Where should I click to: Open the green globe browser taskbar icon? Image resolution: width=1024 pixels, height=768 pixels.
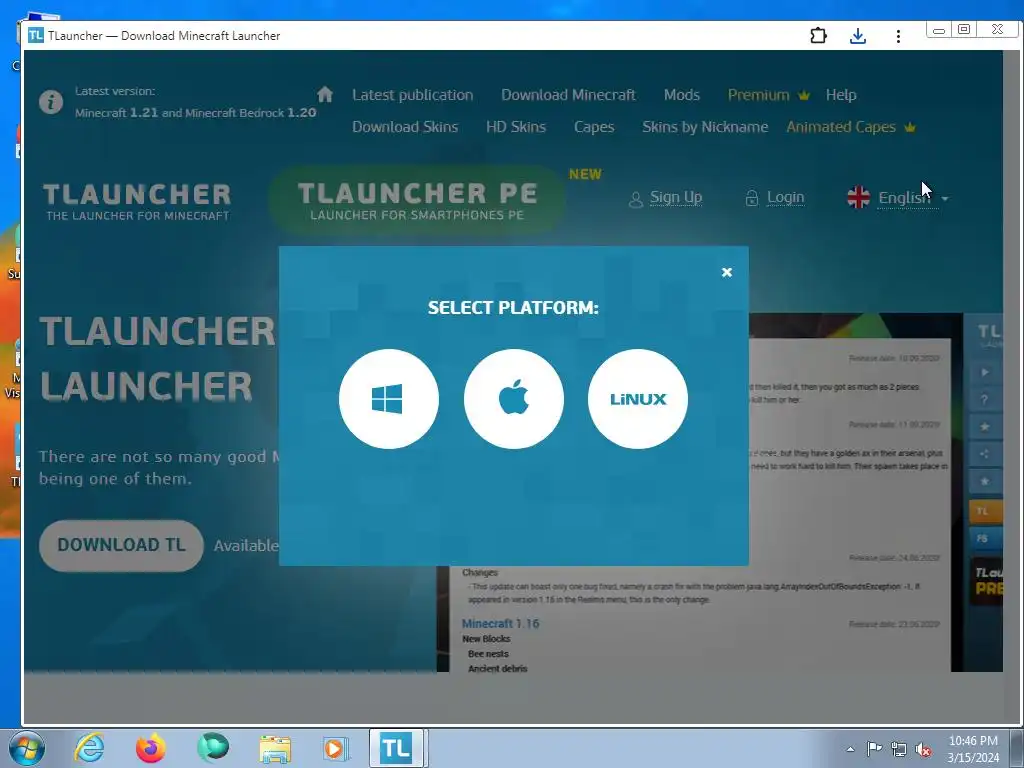point(213,748)
